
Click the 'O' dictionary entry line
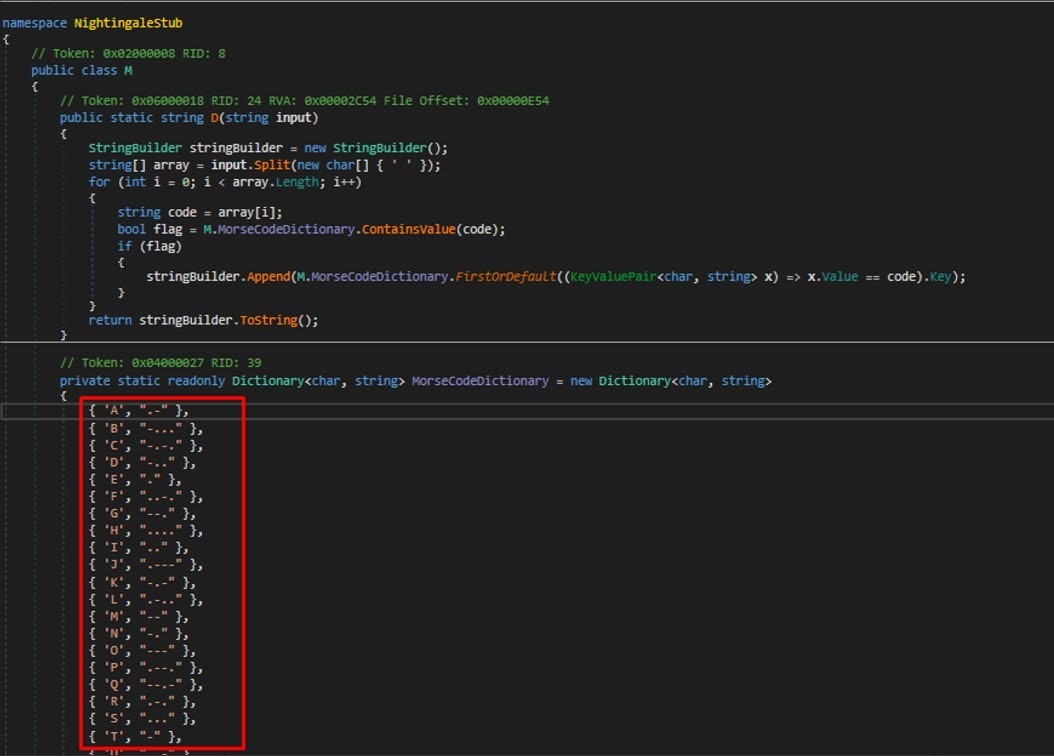[141, 650]
